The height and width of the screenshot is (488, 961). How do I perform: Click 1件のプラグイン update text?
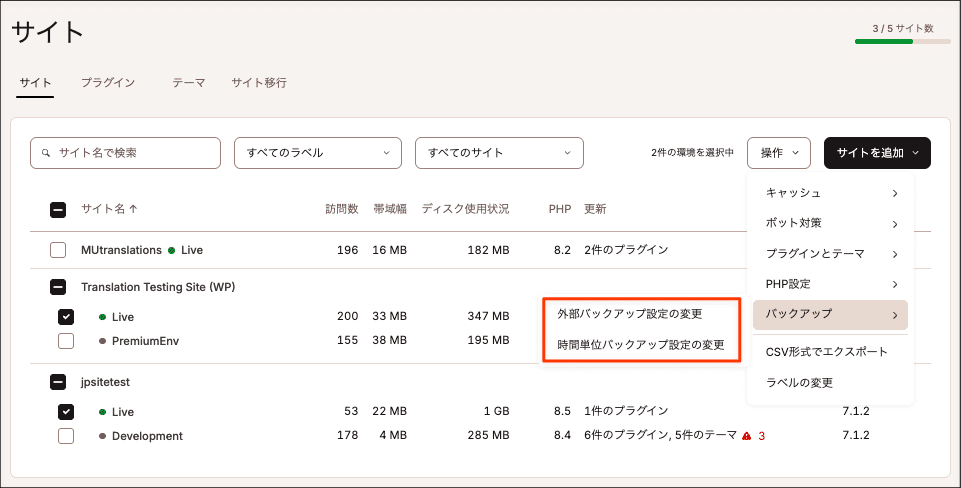click(626, 411)
